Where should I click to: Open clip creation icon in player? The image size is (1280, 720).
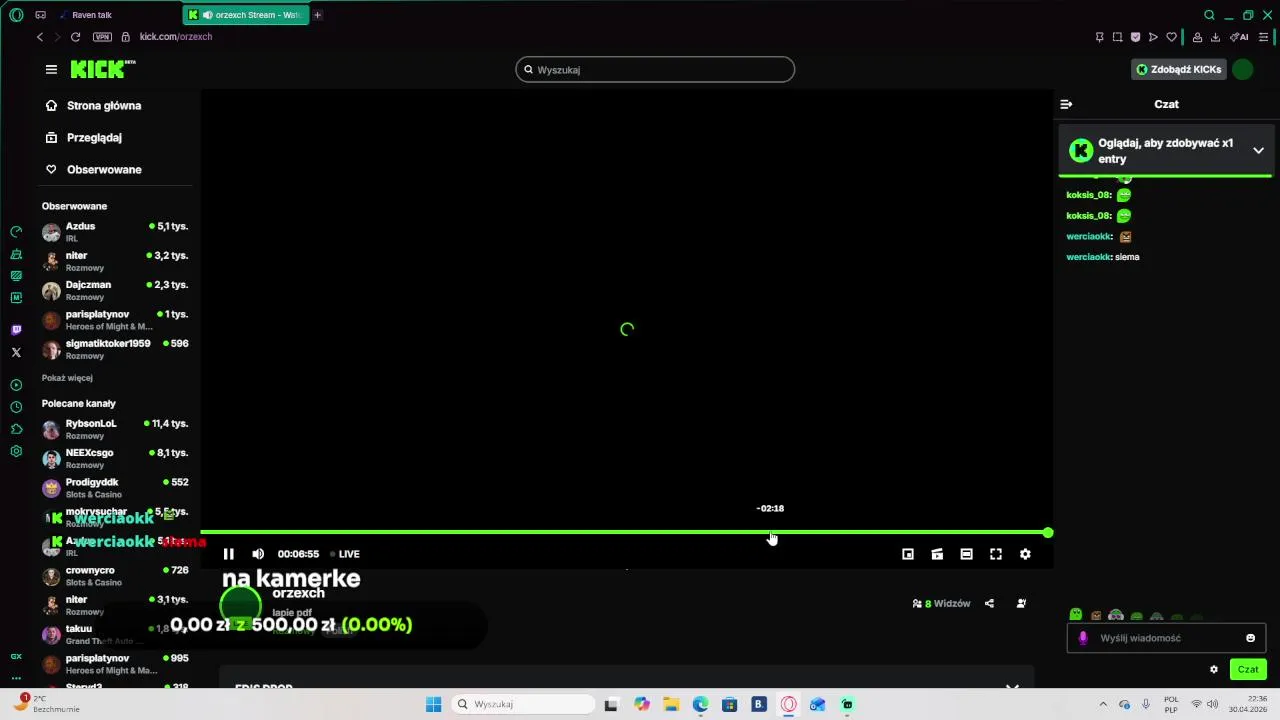click(937, 554)
